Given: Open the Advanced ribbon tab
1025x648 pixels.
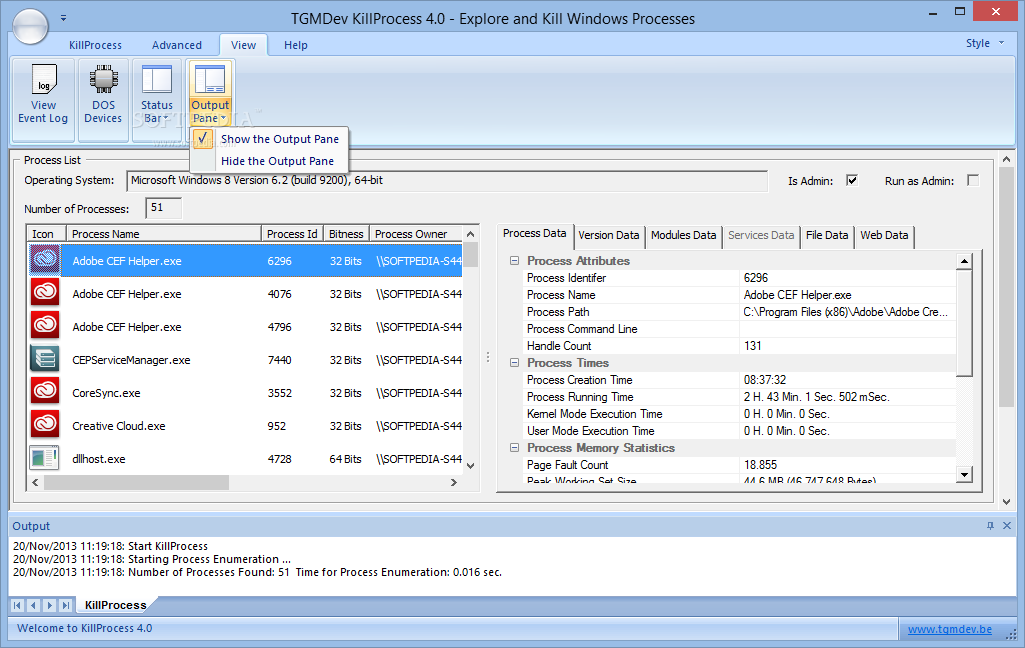Looking at the screenshot, I should (x=176, y=45).
